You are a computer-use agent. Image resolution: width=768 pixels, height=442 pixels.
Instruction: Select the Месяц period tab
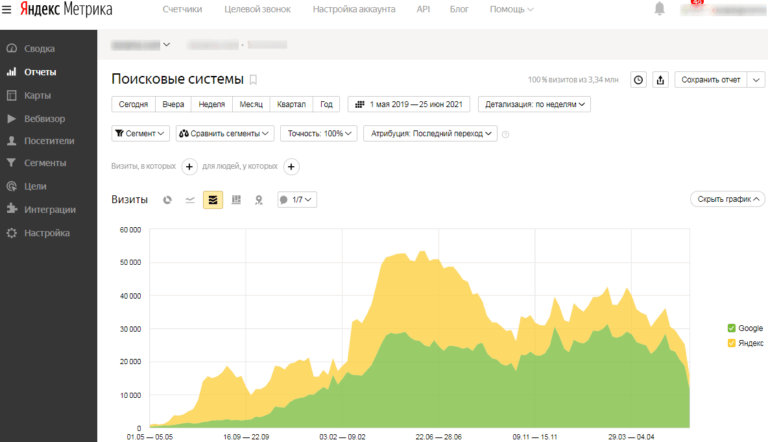[251, 104]
